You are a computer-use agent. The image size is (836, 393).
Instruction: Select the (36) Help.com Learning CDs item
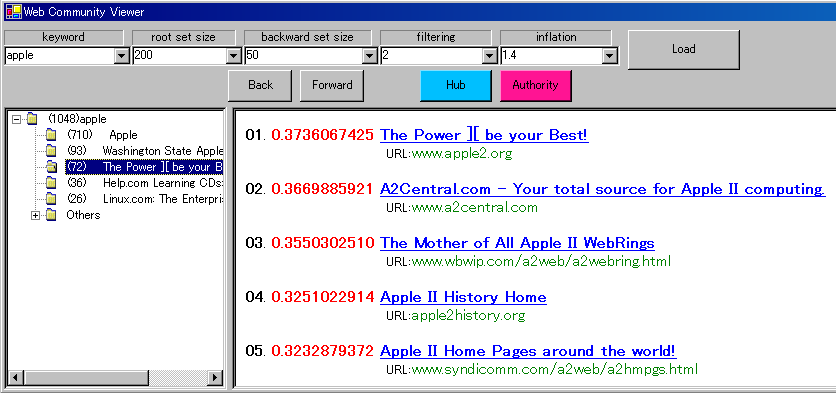pos(145,183)
